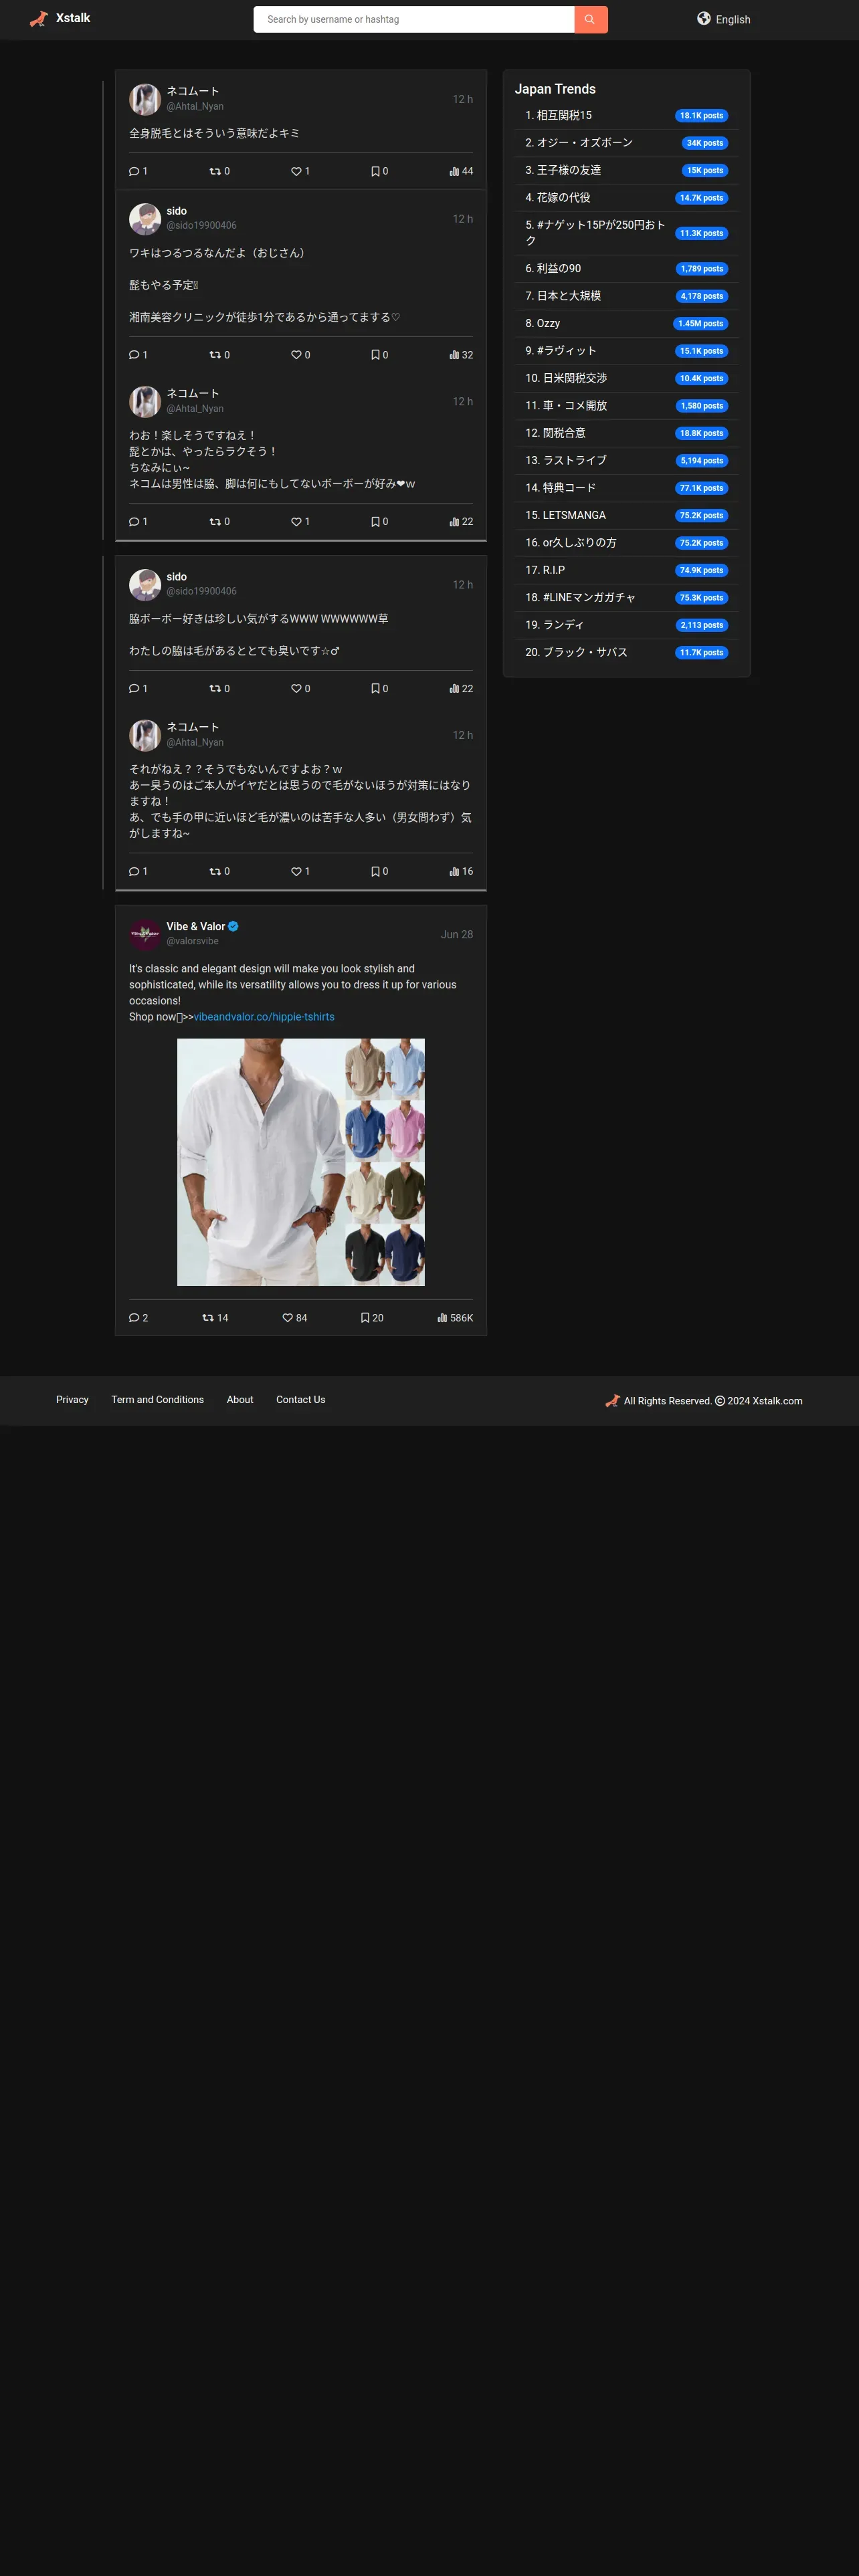Open trend 3. 王子様の友達
Screen dimensions: 859x2576
click(x=563, y=170)
